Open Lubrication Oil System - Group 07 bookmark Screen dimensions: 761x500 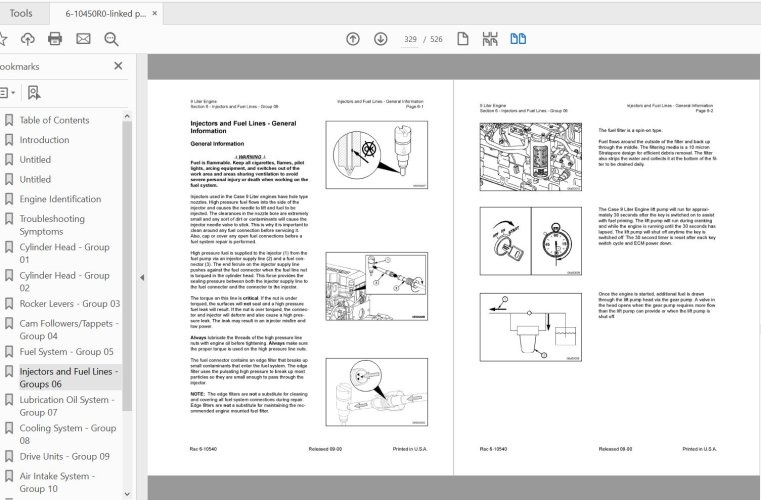pos(67,406)
